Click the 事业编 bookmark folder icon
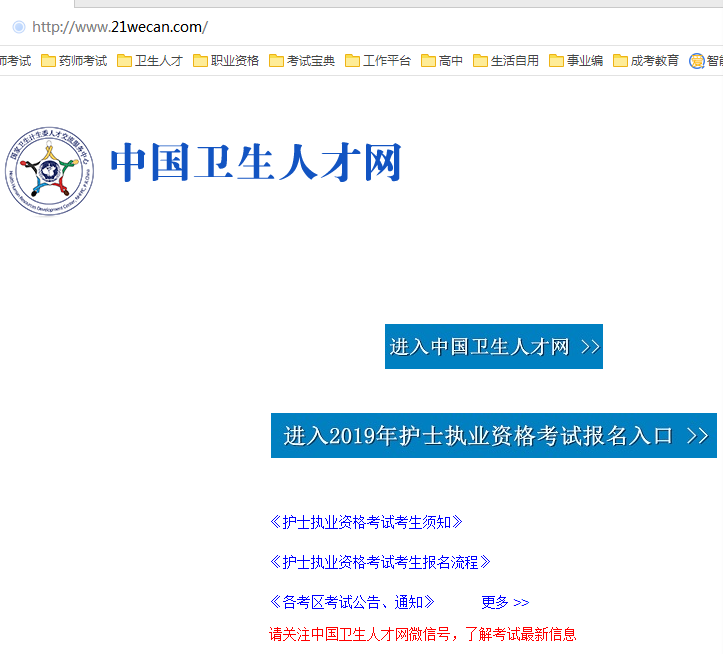 (556, 61)
